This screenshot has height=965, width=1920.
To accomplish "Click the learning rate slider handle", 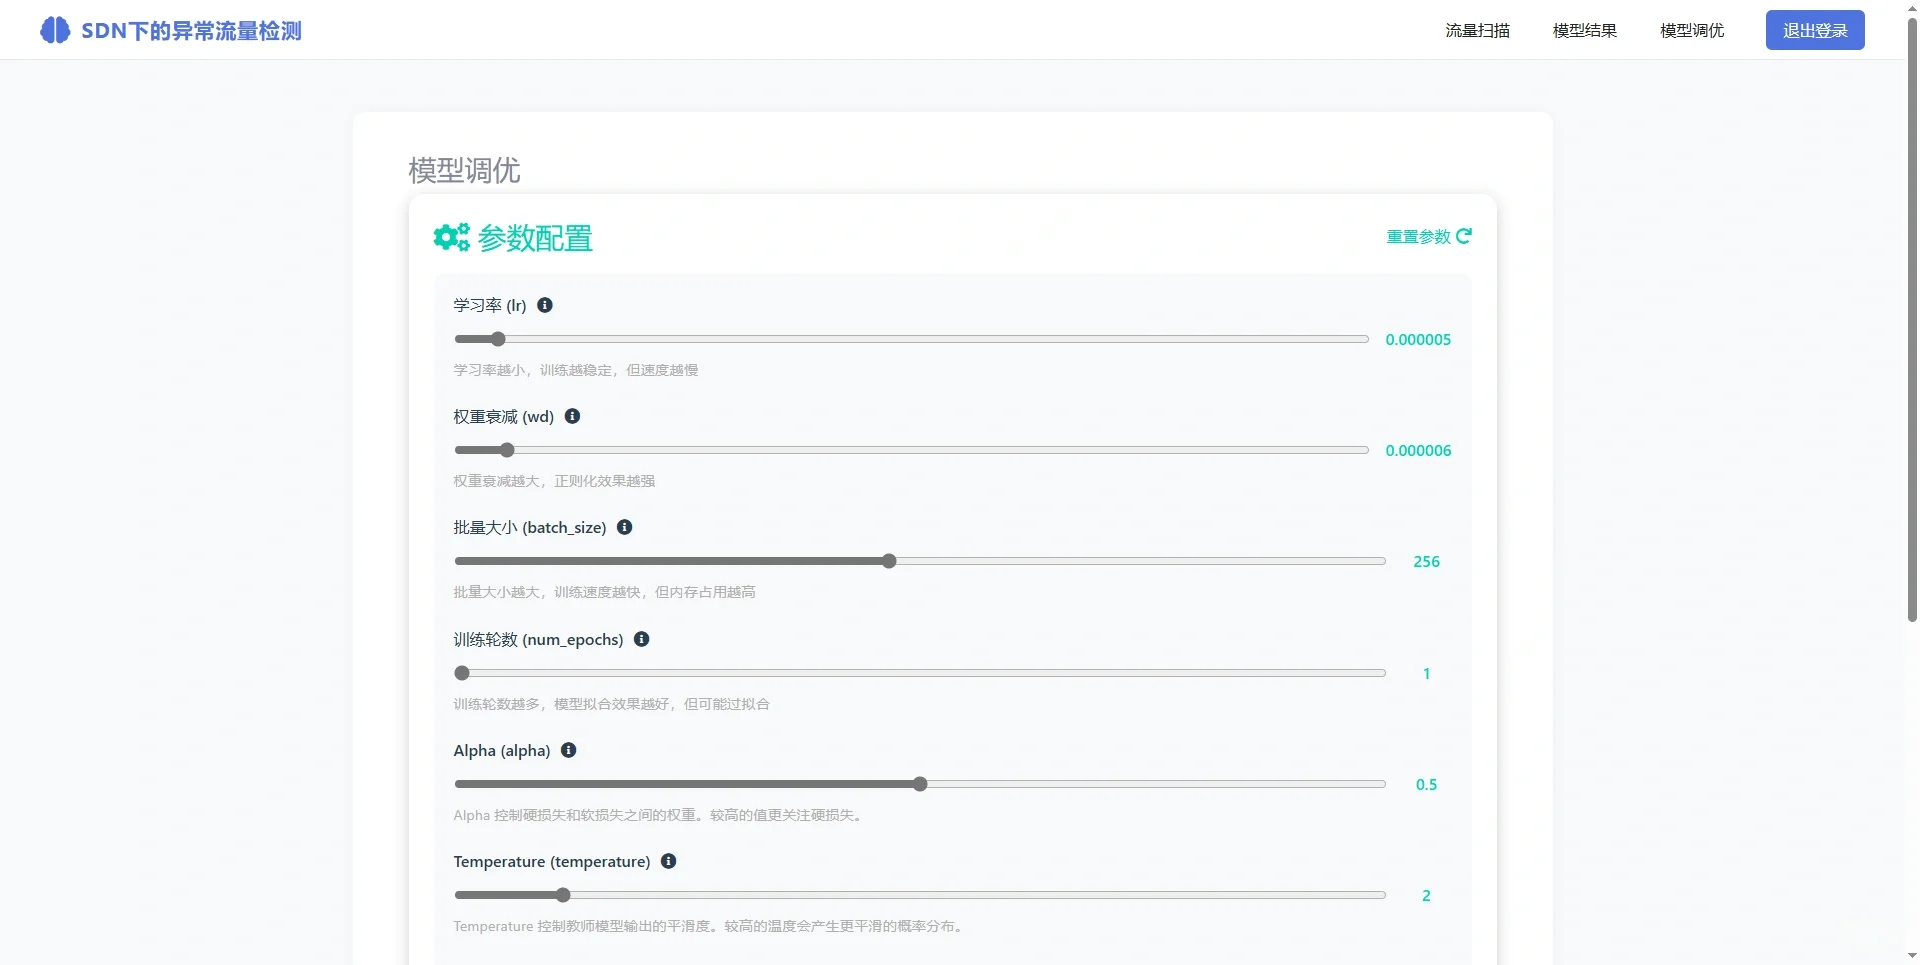I will (497, 339).
